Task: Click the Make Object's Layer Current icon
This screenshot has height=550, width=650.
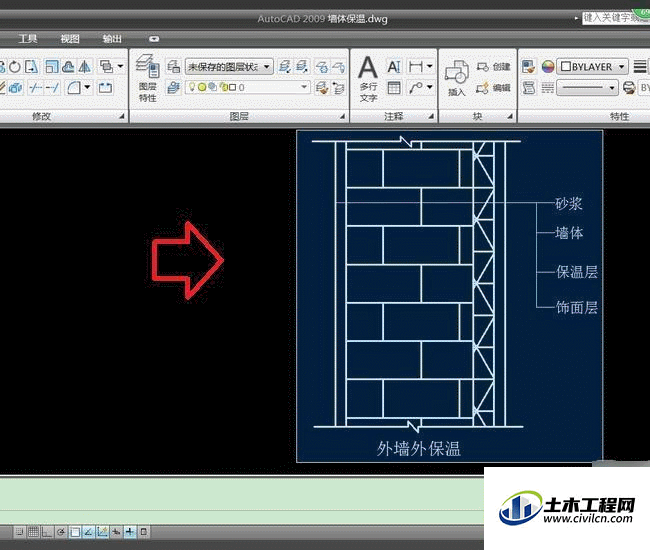Action: pos(173,87)
